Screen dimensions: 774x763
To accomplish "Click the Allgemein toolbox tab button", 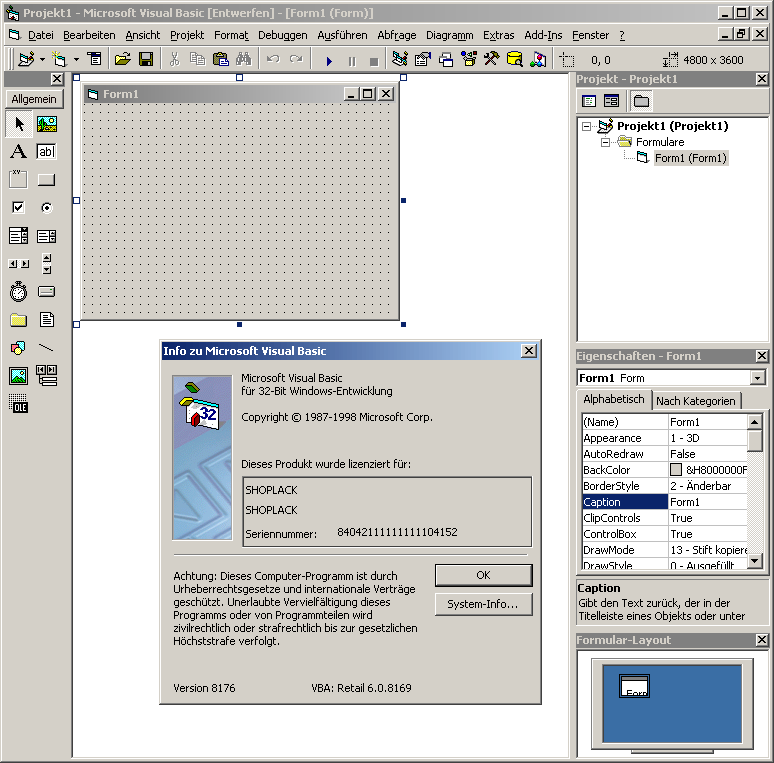I will [x=34, y=99].
